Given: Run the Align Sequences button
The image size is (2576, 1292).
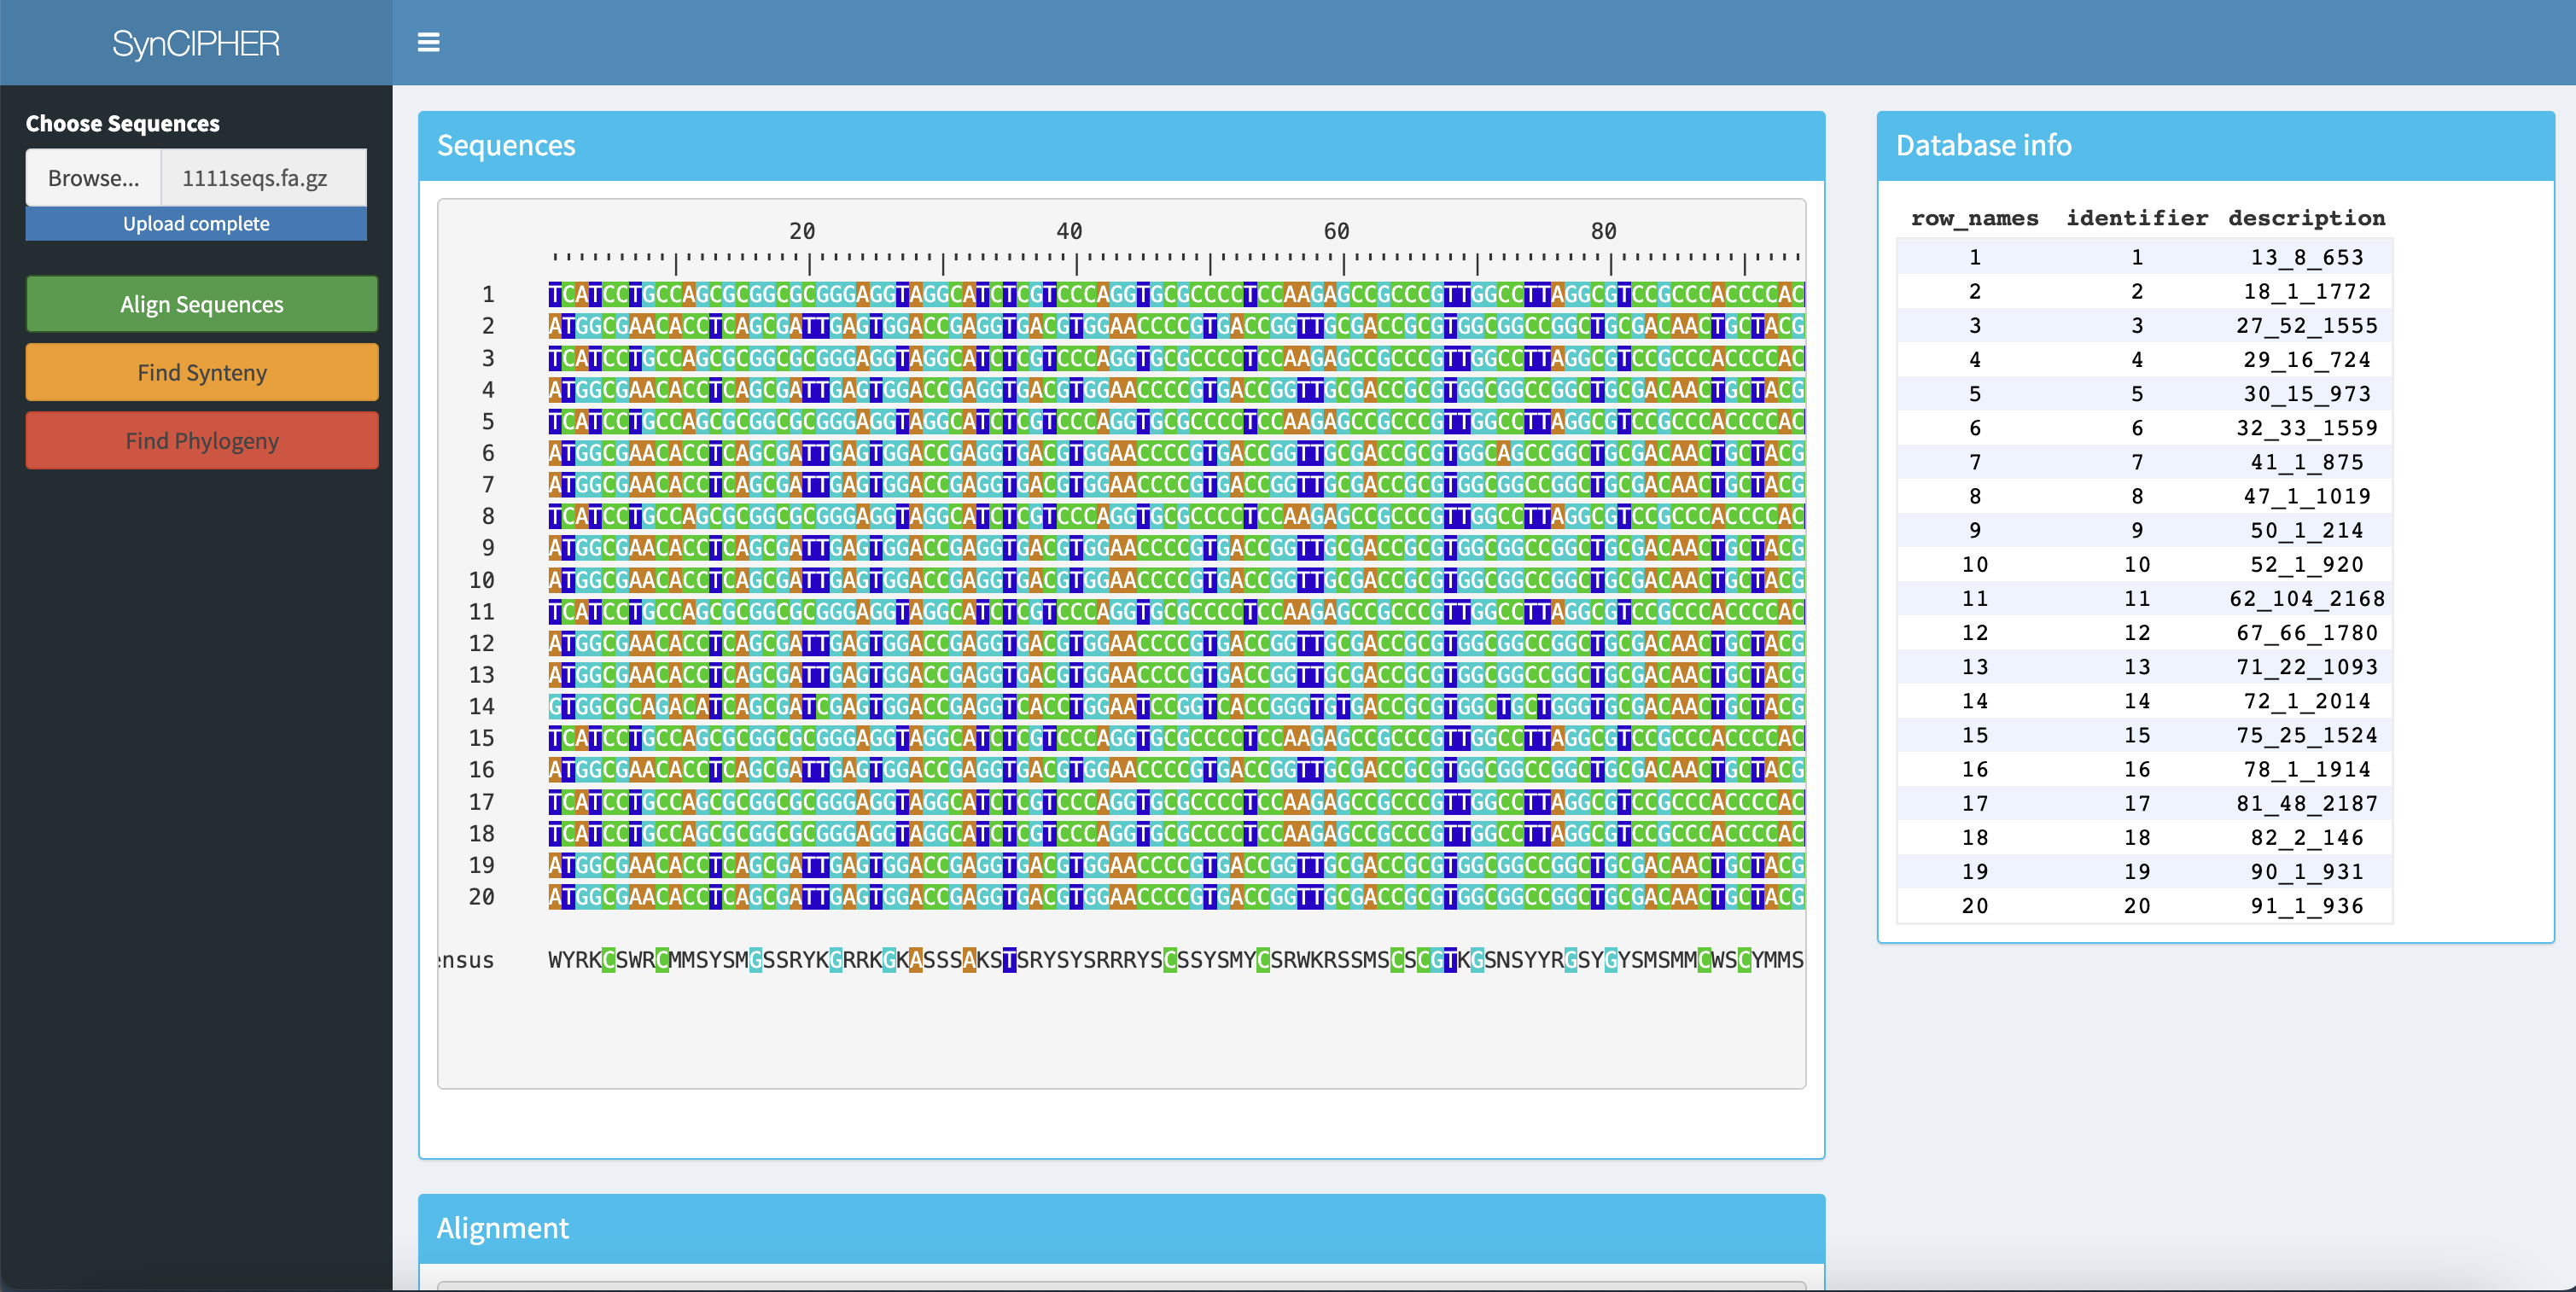Looking at the screenshot, I should [x=202, y=304].
